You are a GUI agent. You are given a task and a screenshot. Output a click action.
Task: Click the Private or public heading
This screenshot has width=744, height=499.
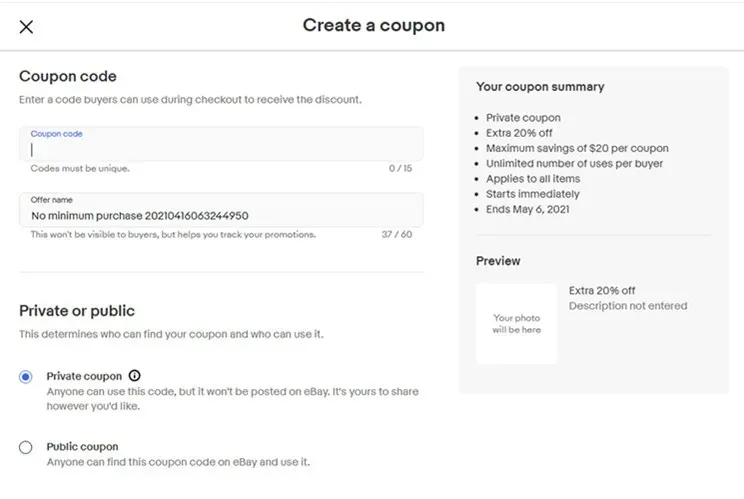tap(77, 311)
